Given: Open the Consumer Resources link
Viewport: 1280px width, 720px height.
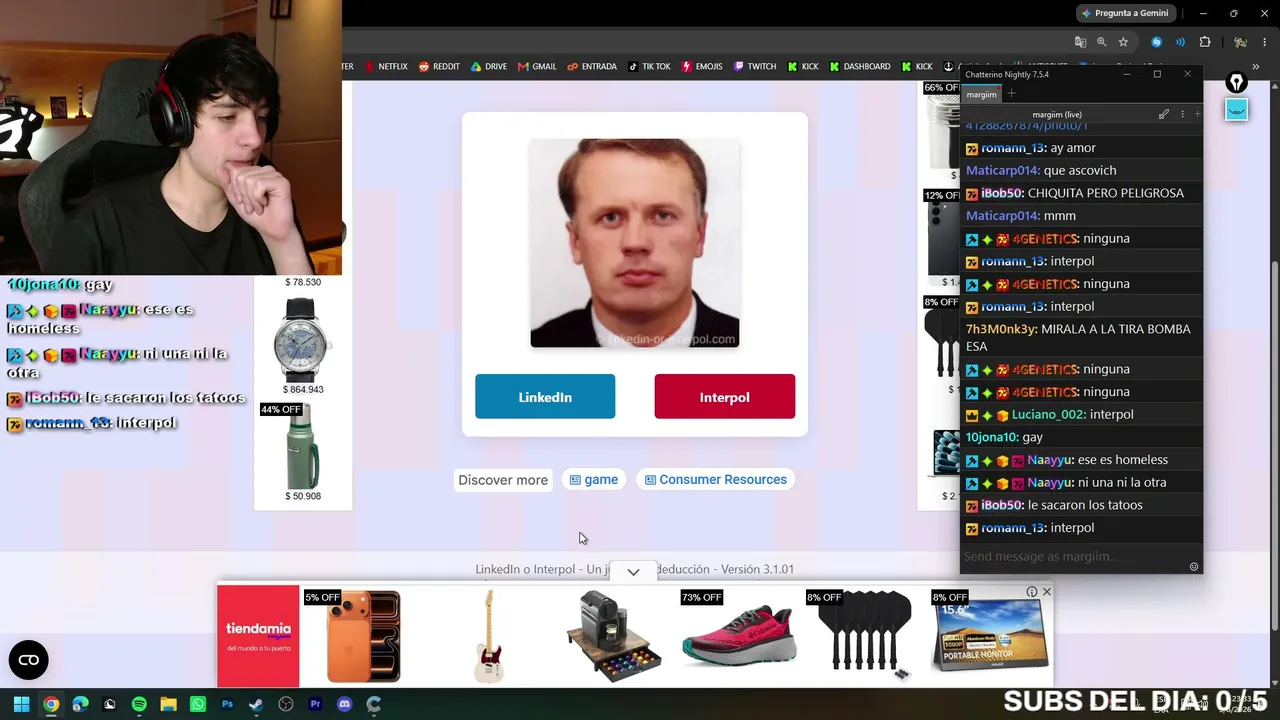Looking at the screenshot, I should point(716,480).
